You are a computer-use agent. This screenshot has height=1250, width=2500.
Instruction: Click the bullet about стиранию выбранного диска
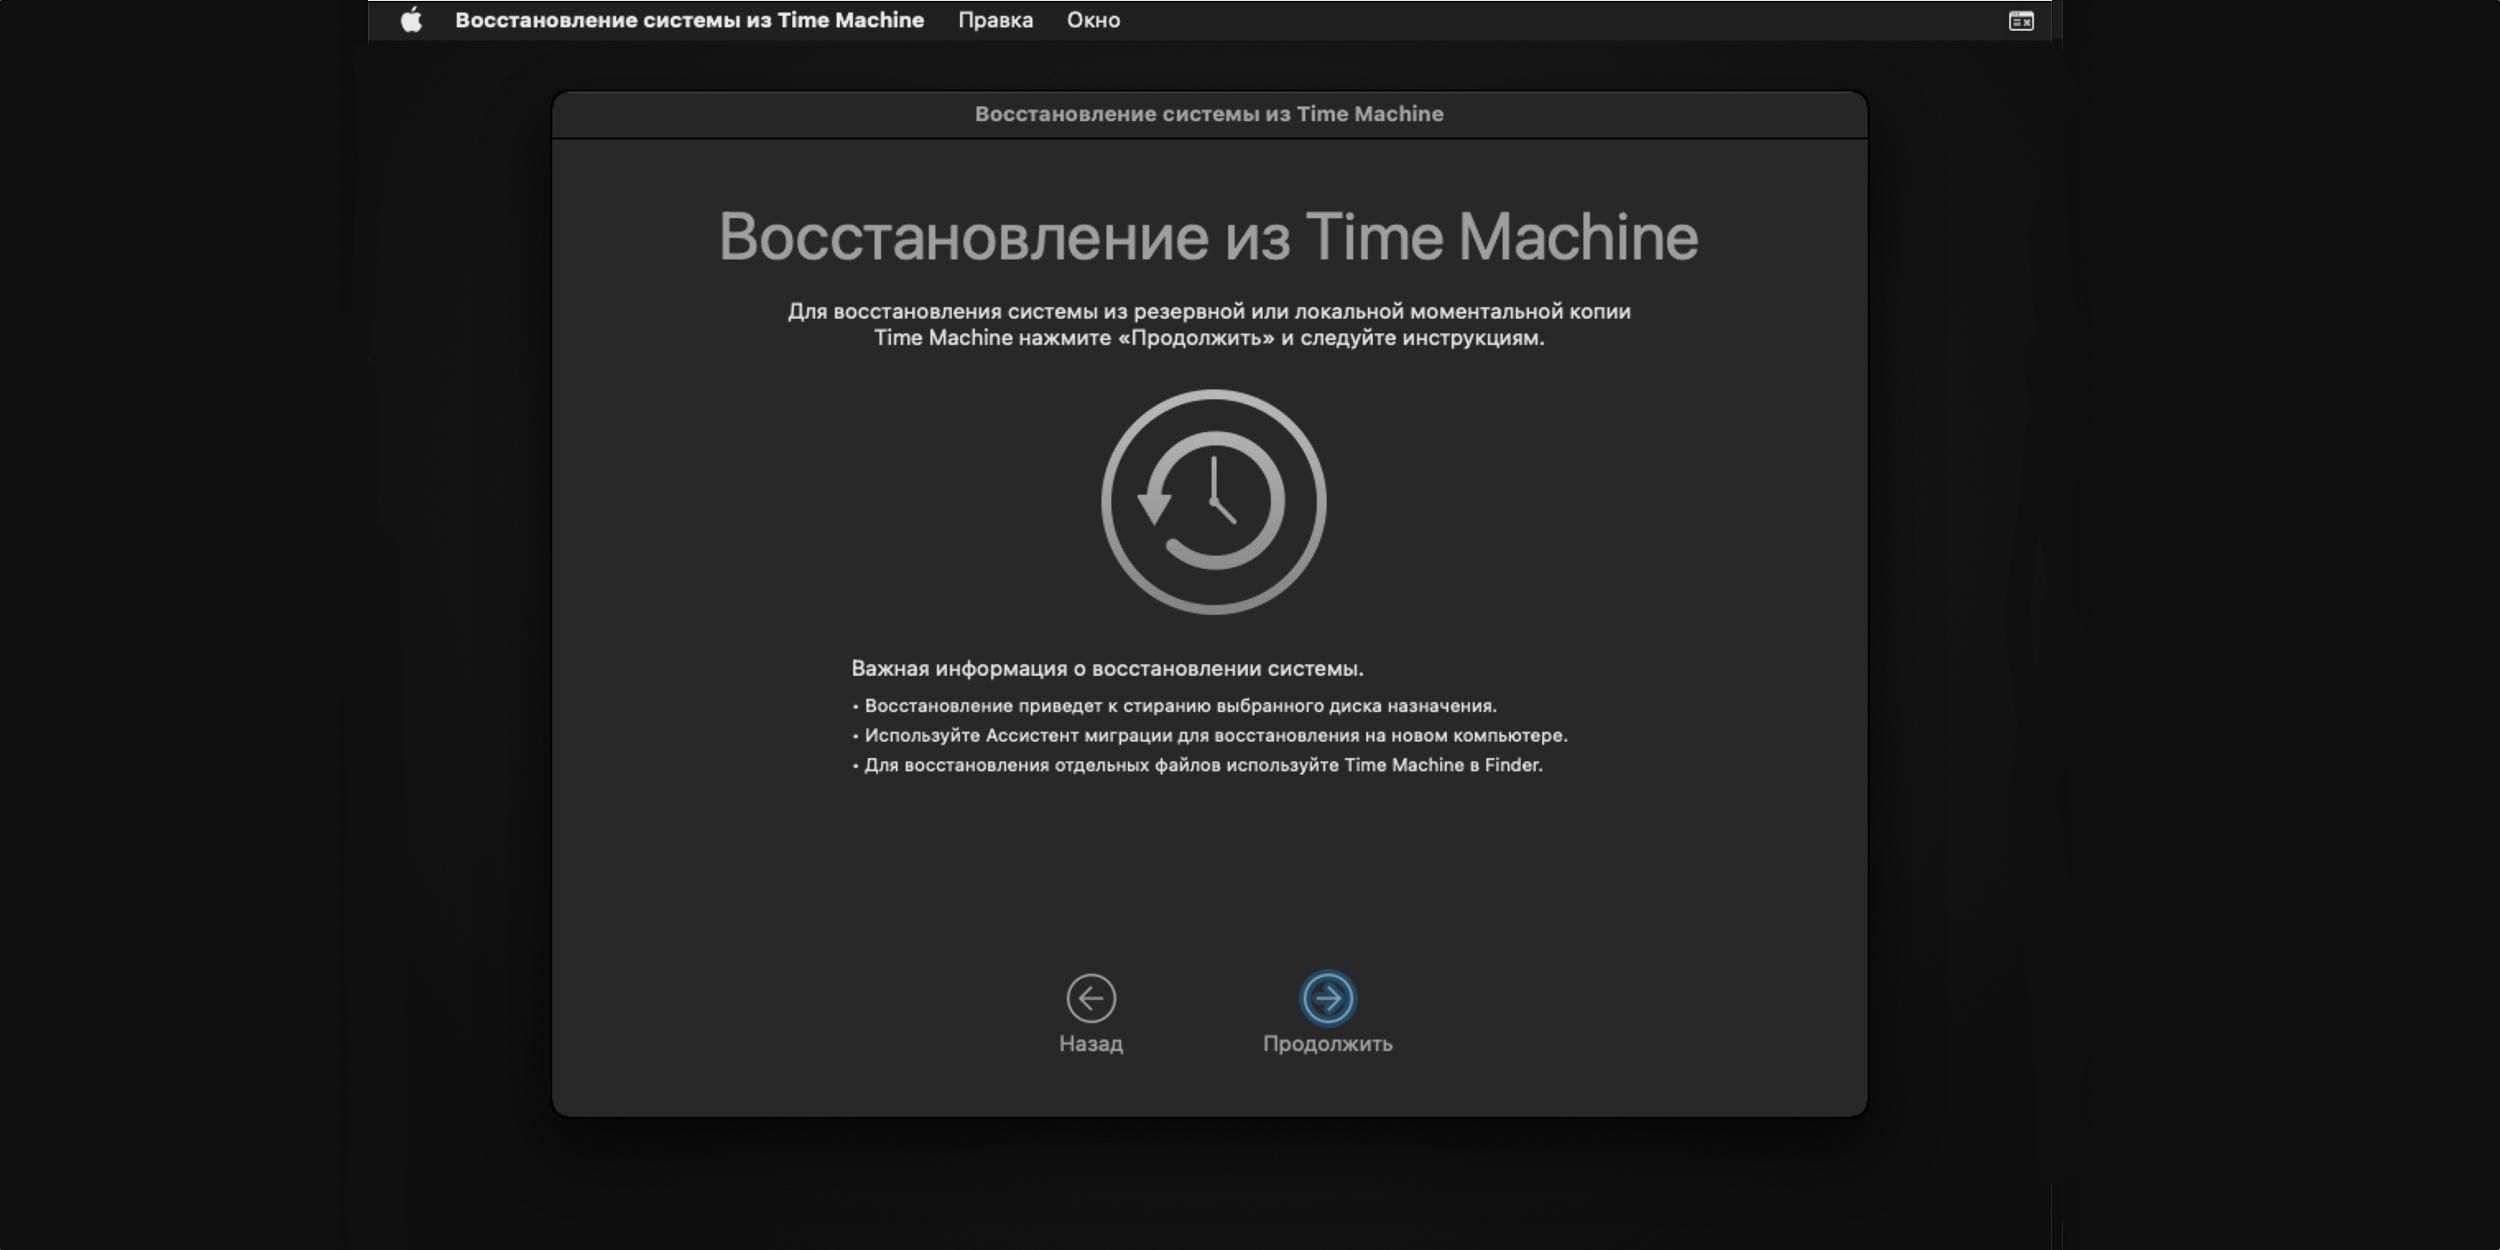point(1174,706)
